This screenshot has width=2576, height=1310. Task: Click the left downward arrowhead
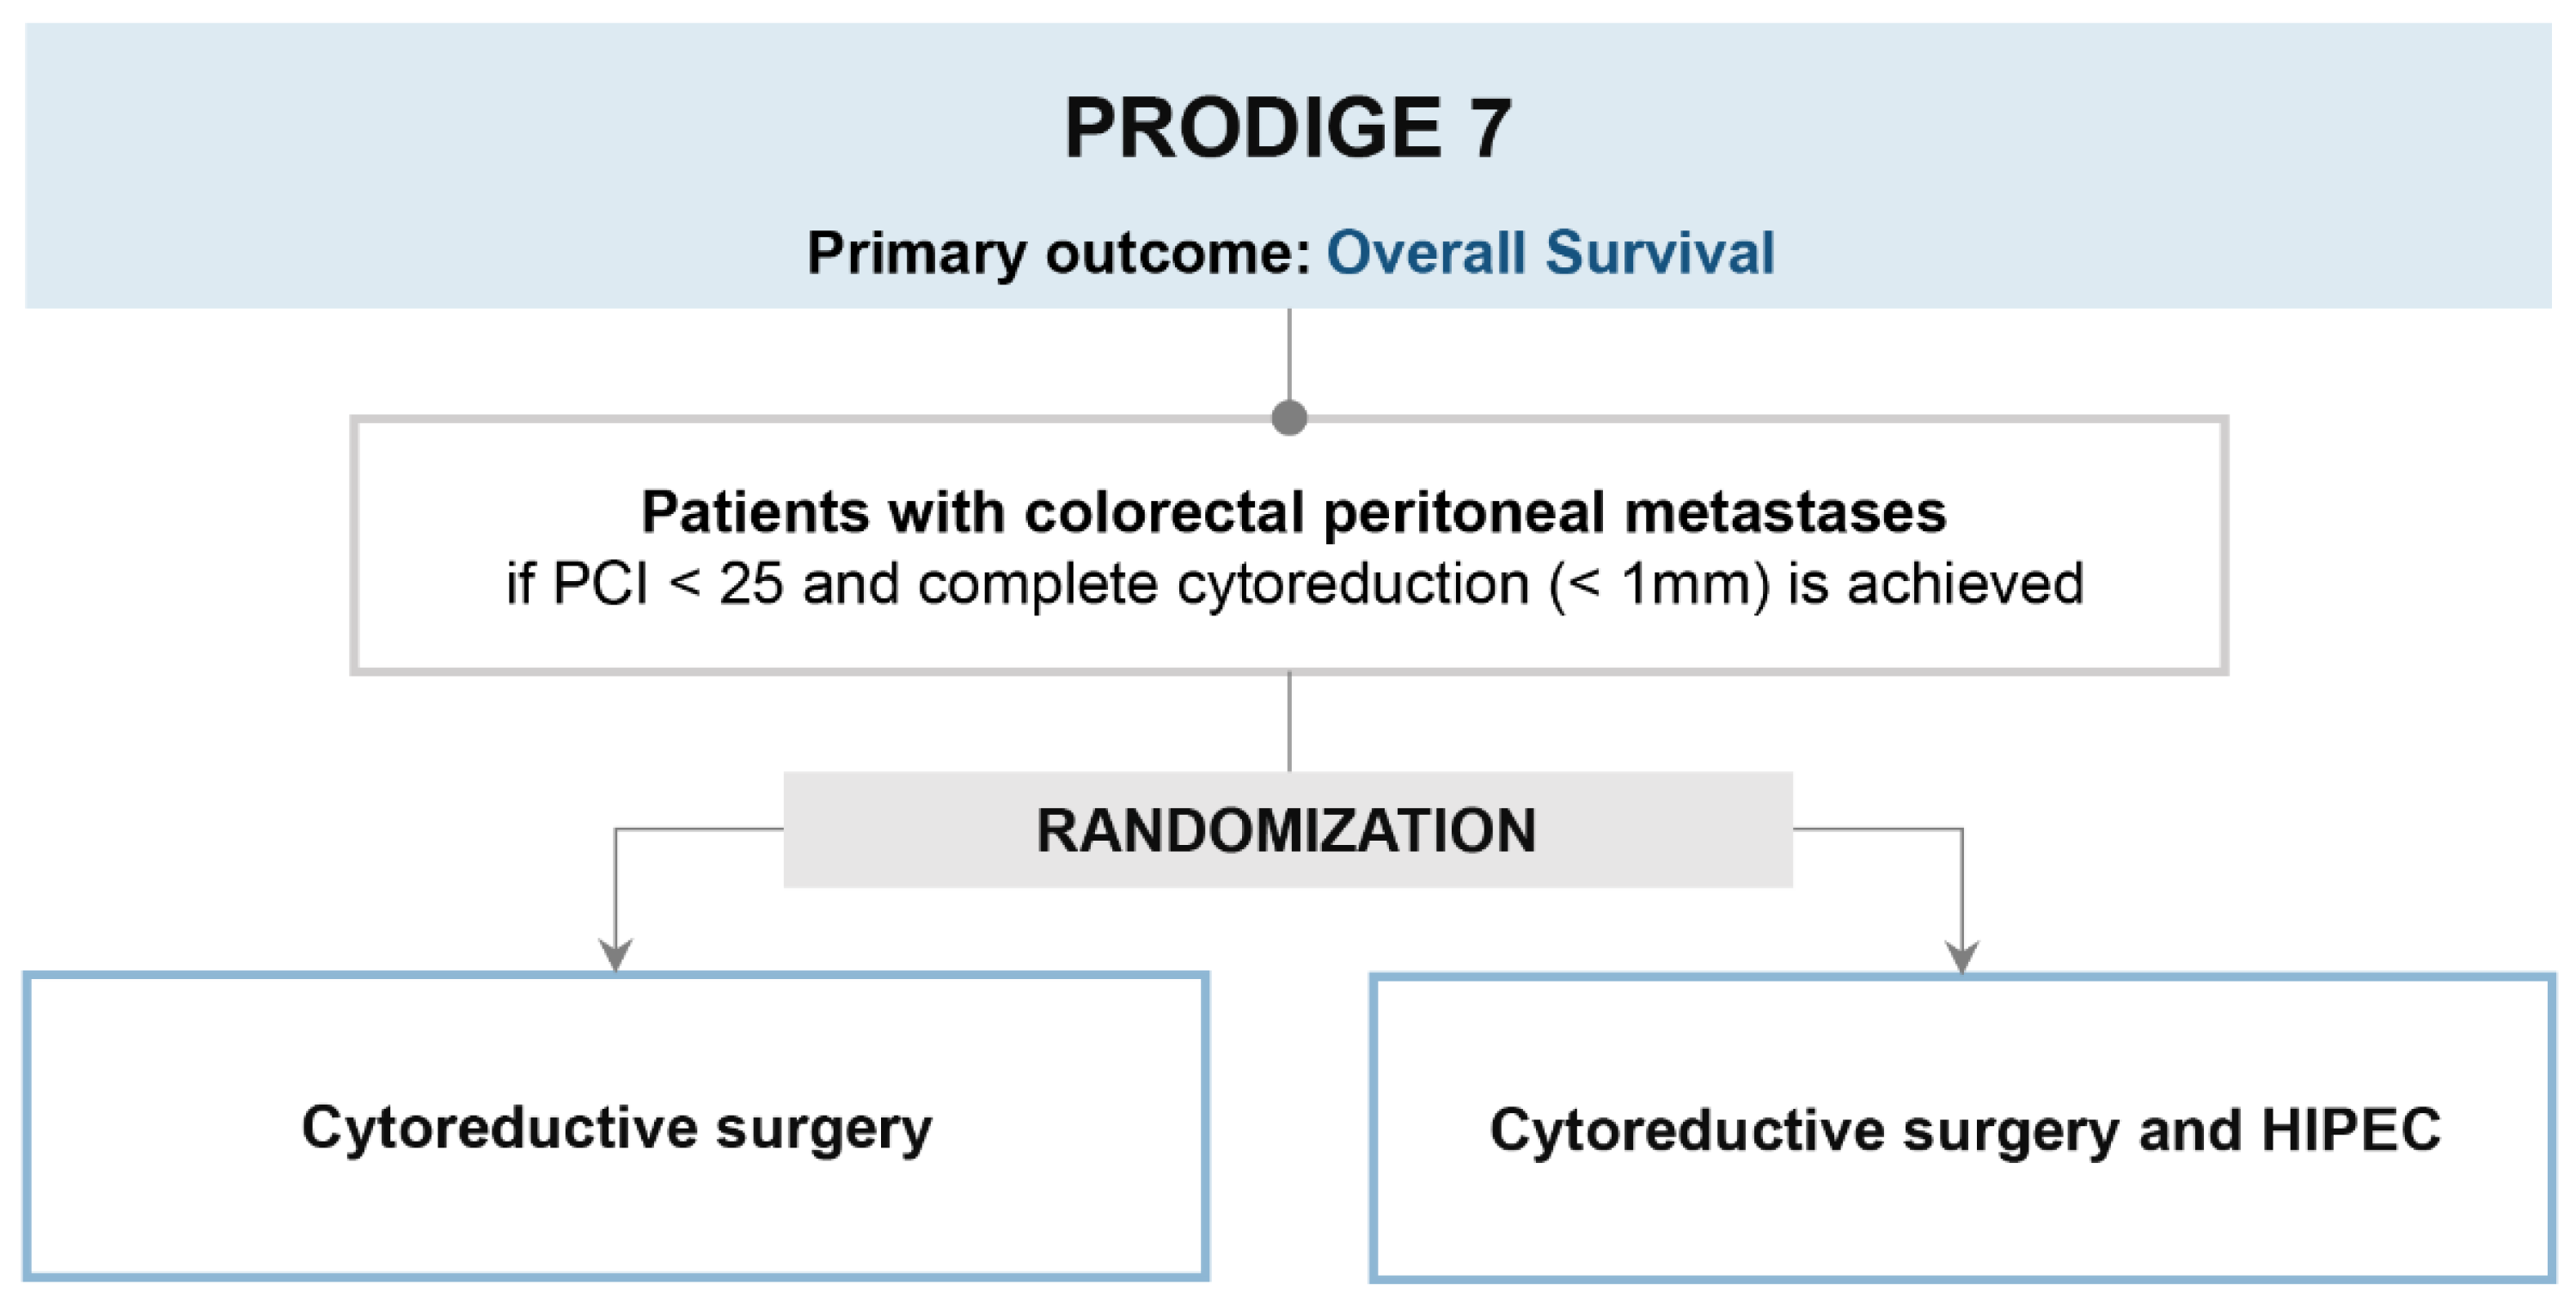click(615, 955)
